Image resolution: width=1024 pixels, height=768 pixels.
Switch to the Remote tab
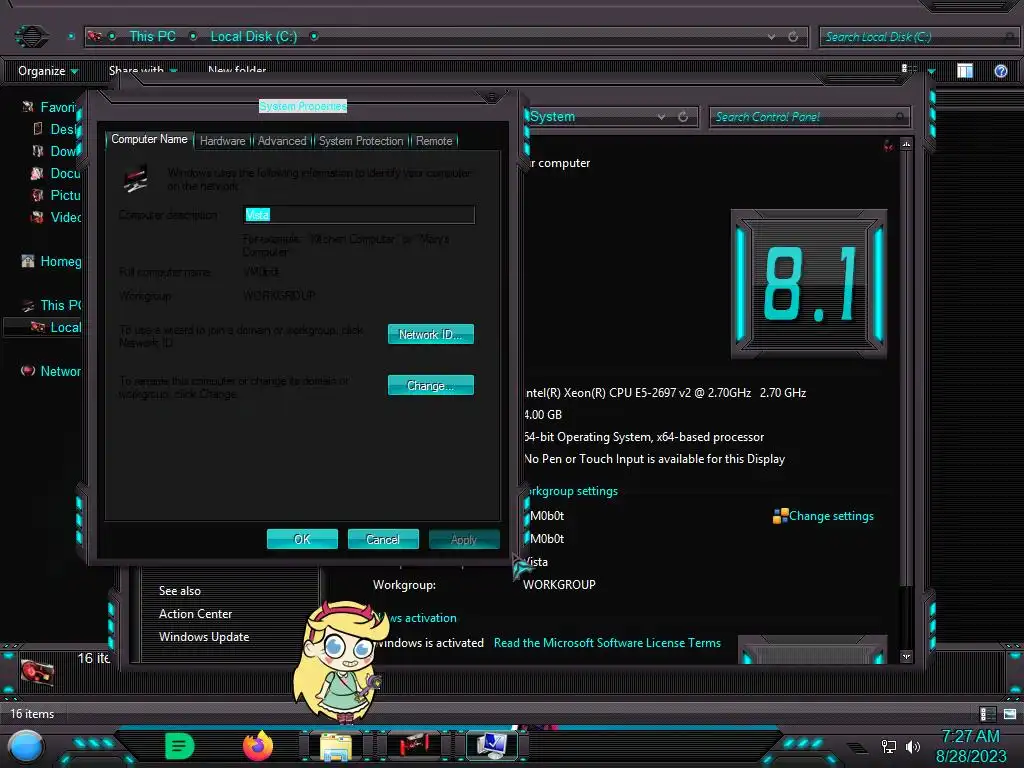434,141
